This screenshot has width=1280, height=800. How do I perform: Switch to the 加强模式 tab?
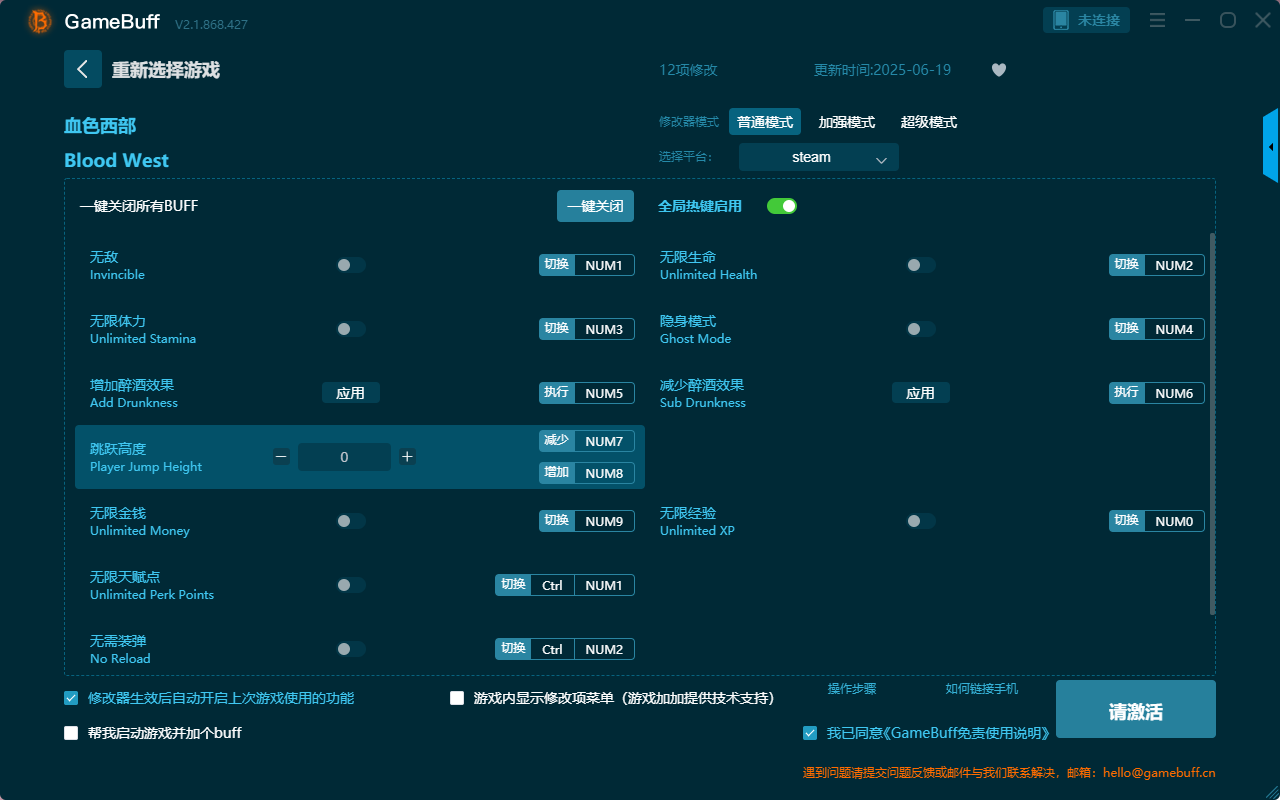tap(845, 121)
